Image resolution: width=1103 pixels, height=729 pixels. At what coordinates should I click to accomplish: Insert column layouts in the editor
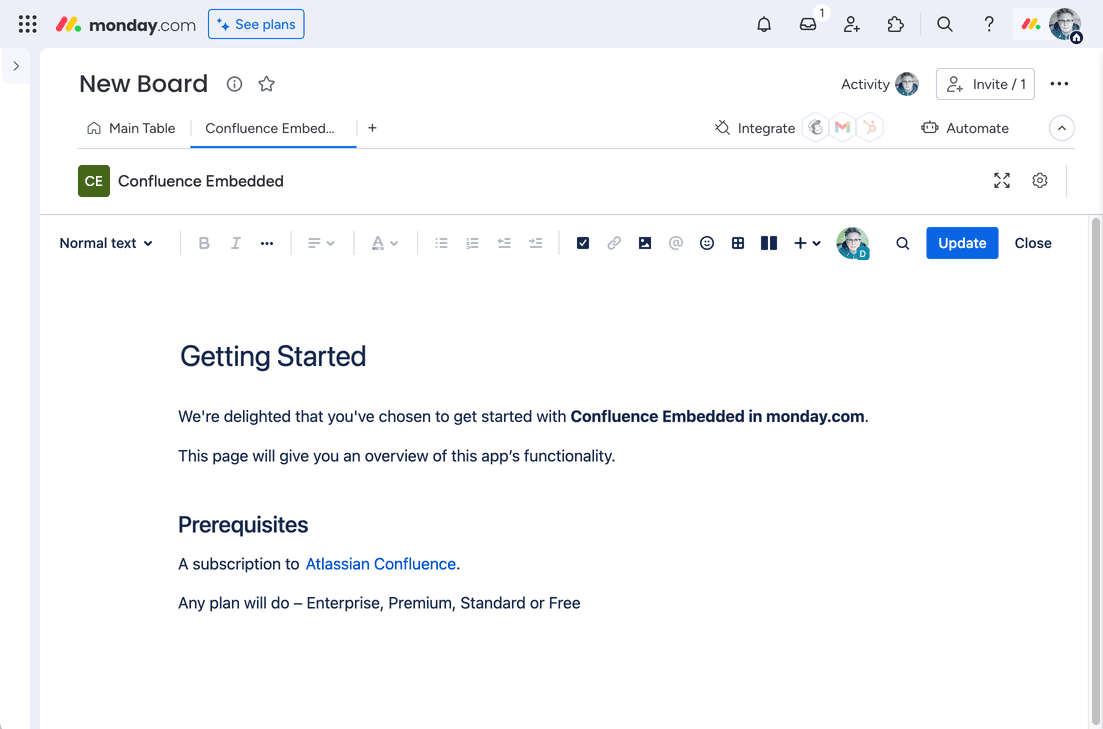click(769, 243)
